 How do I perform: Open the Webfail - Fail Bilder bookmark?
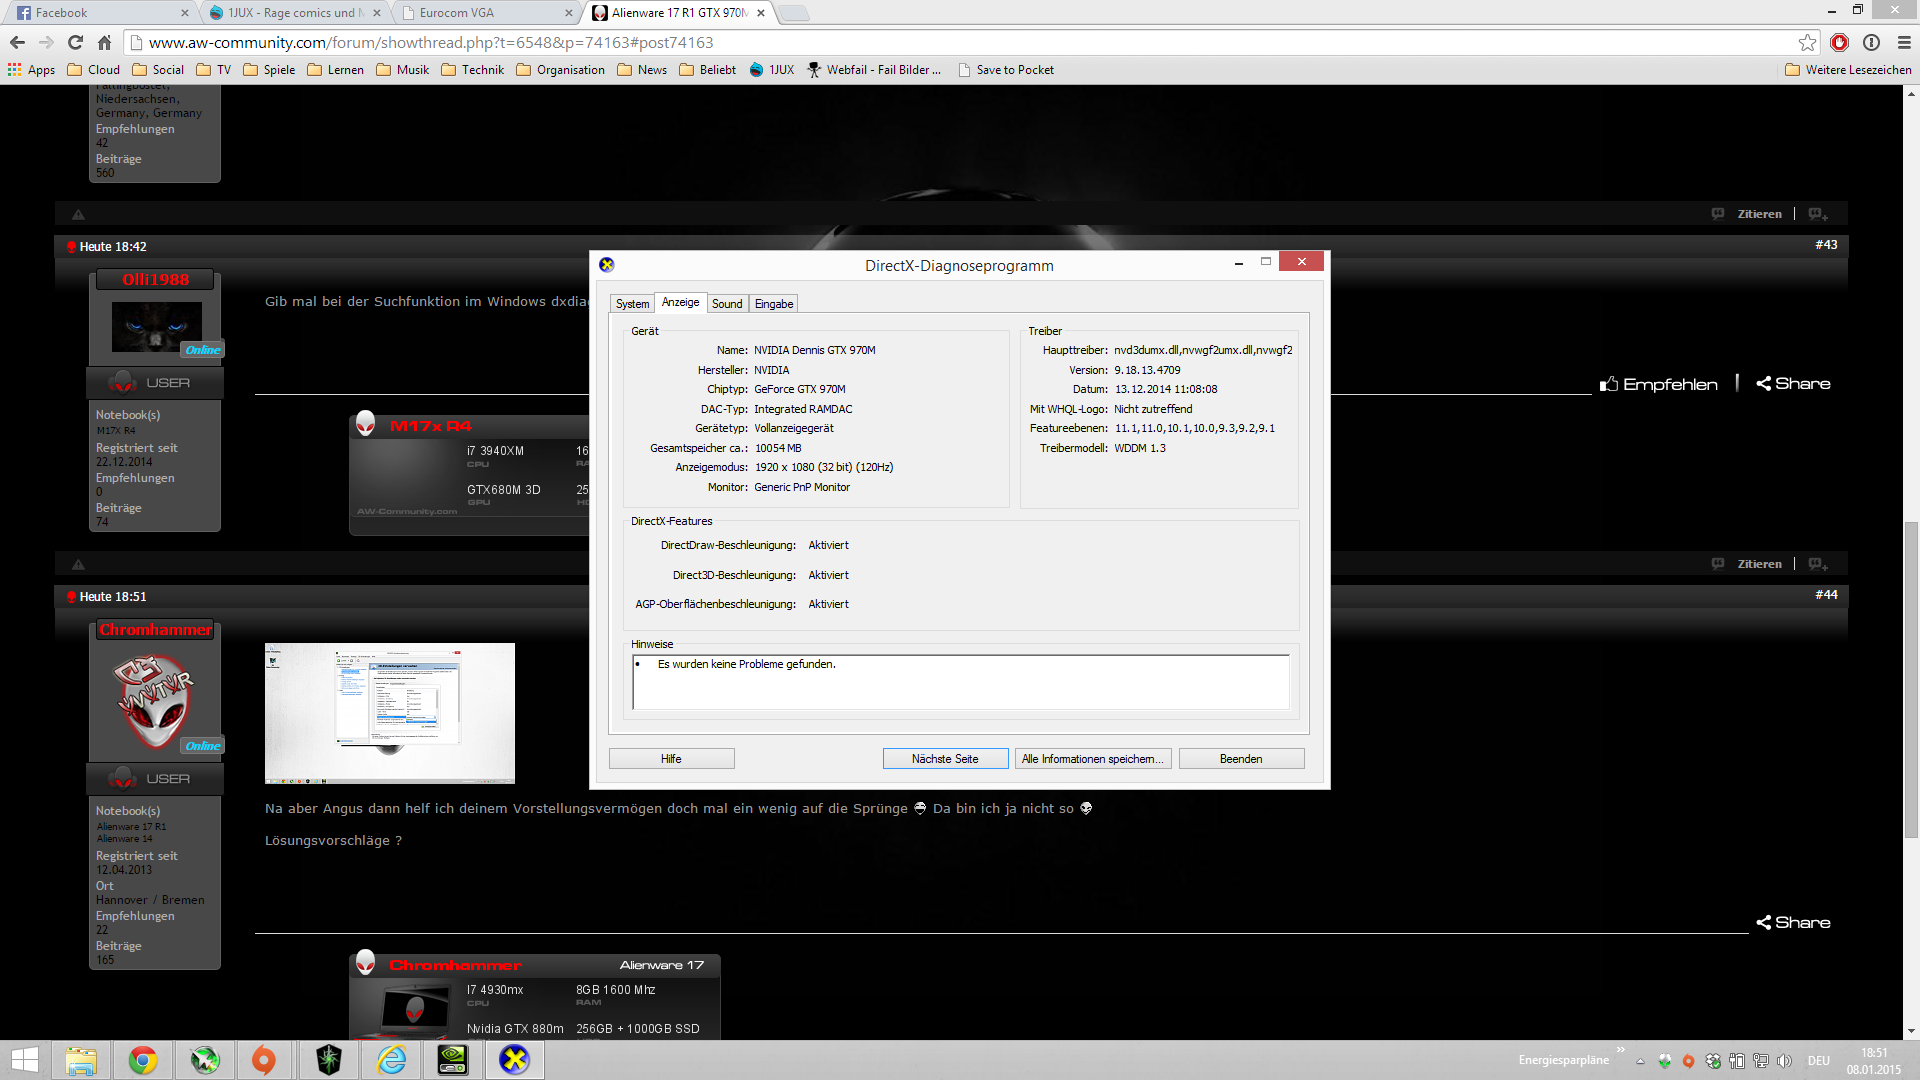click(x=874, y=70)
